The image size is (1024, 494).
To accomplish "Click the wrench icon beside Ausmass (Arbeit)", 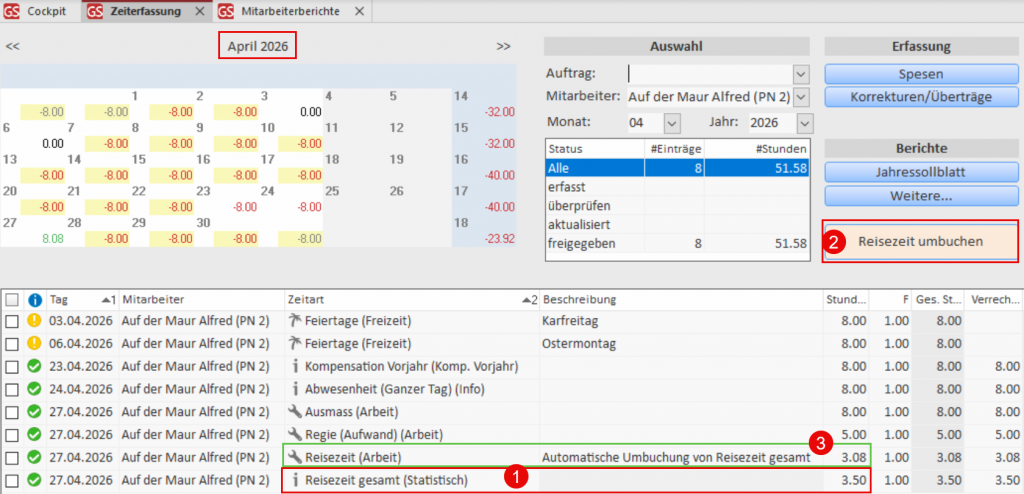I will (294, 412).
